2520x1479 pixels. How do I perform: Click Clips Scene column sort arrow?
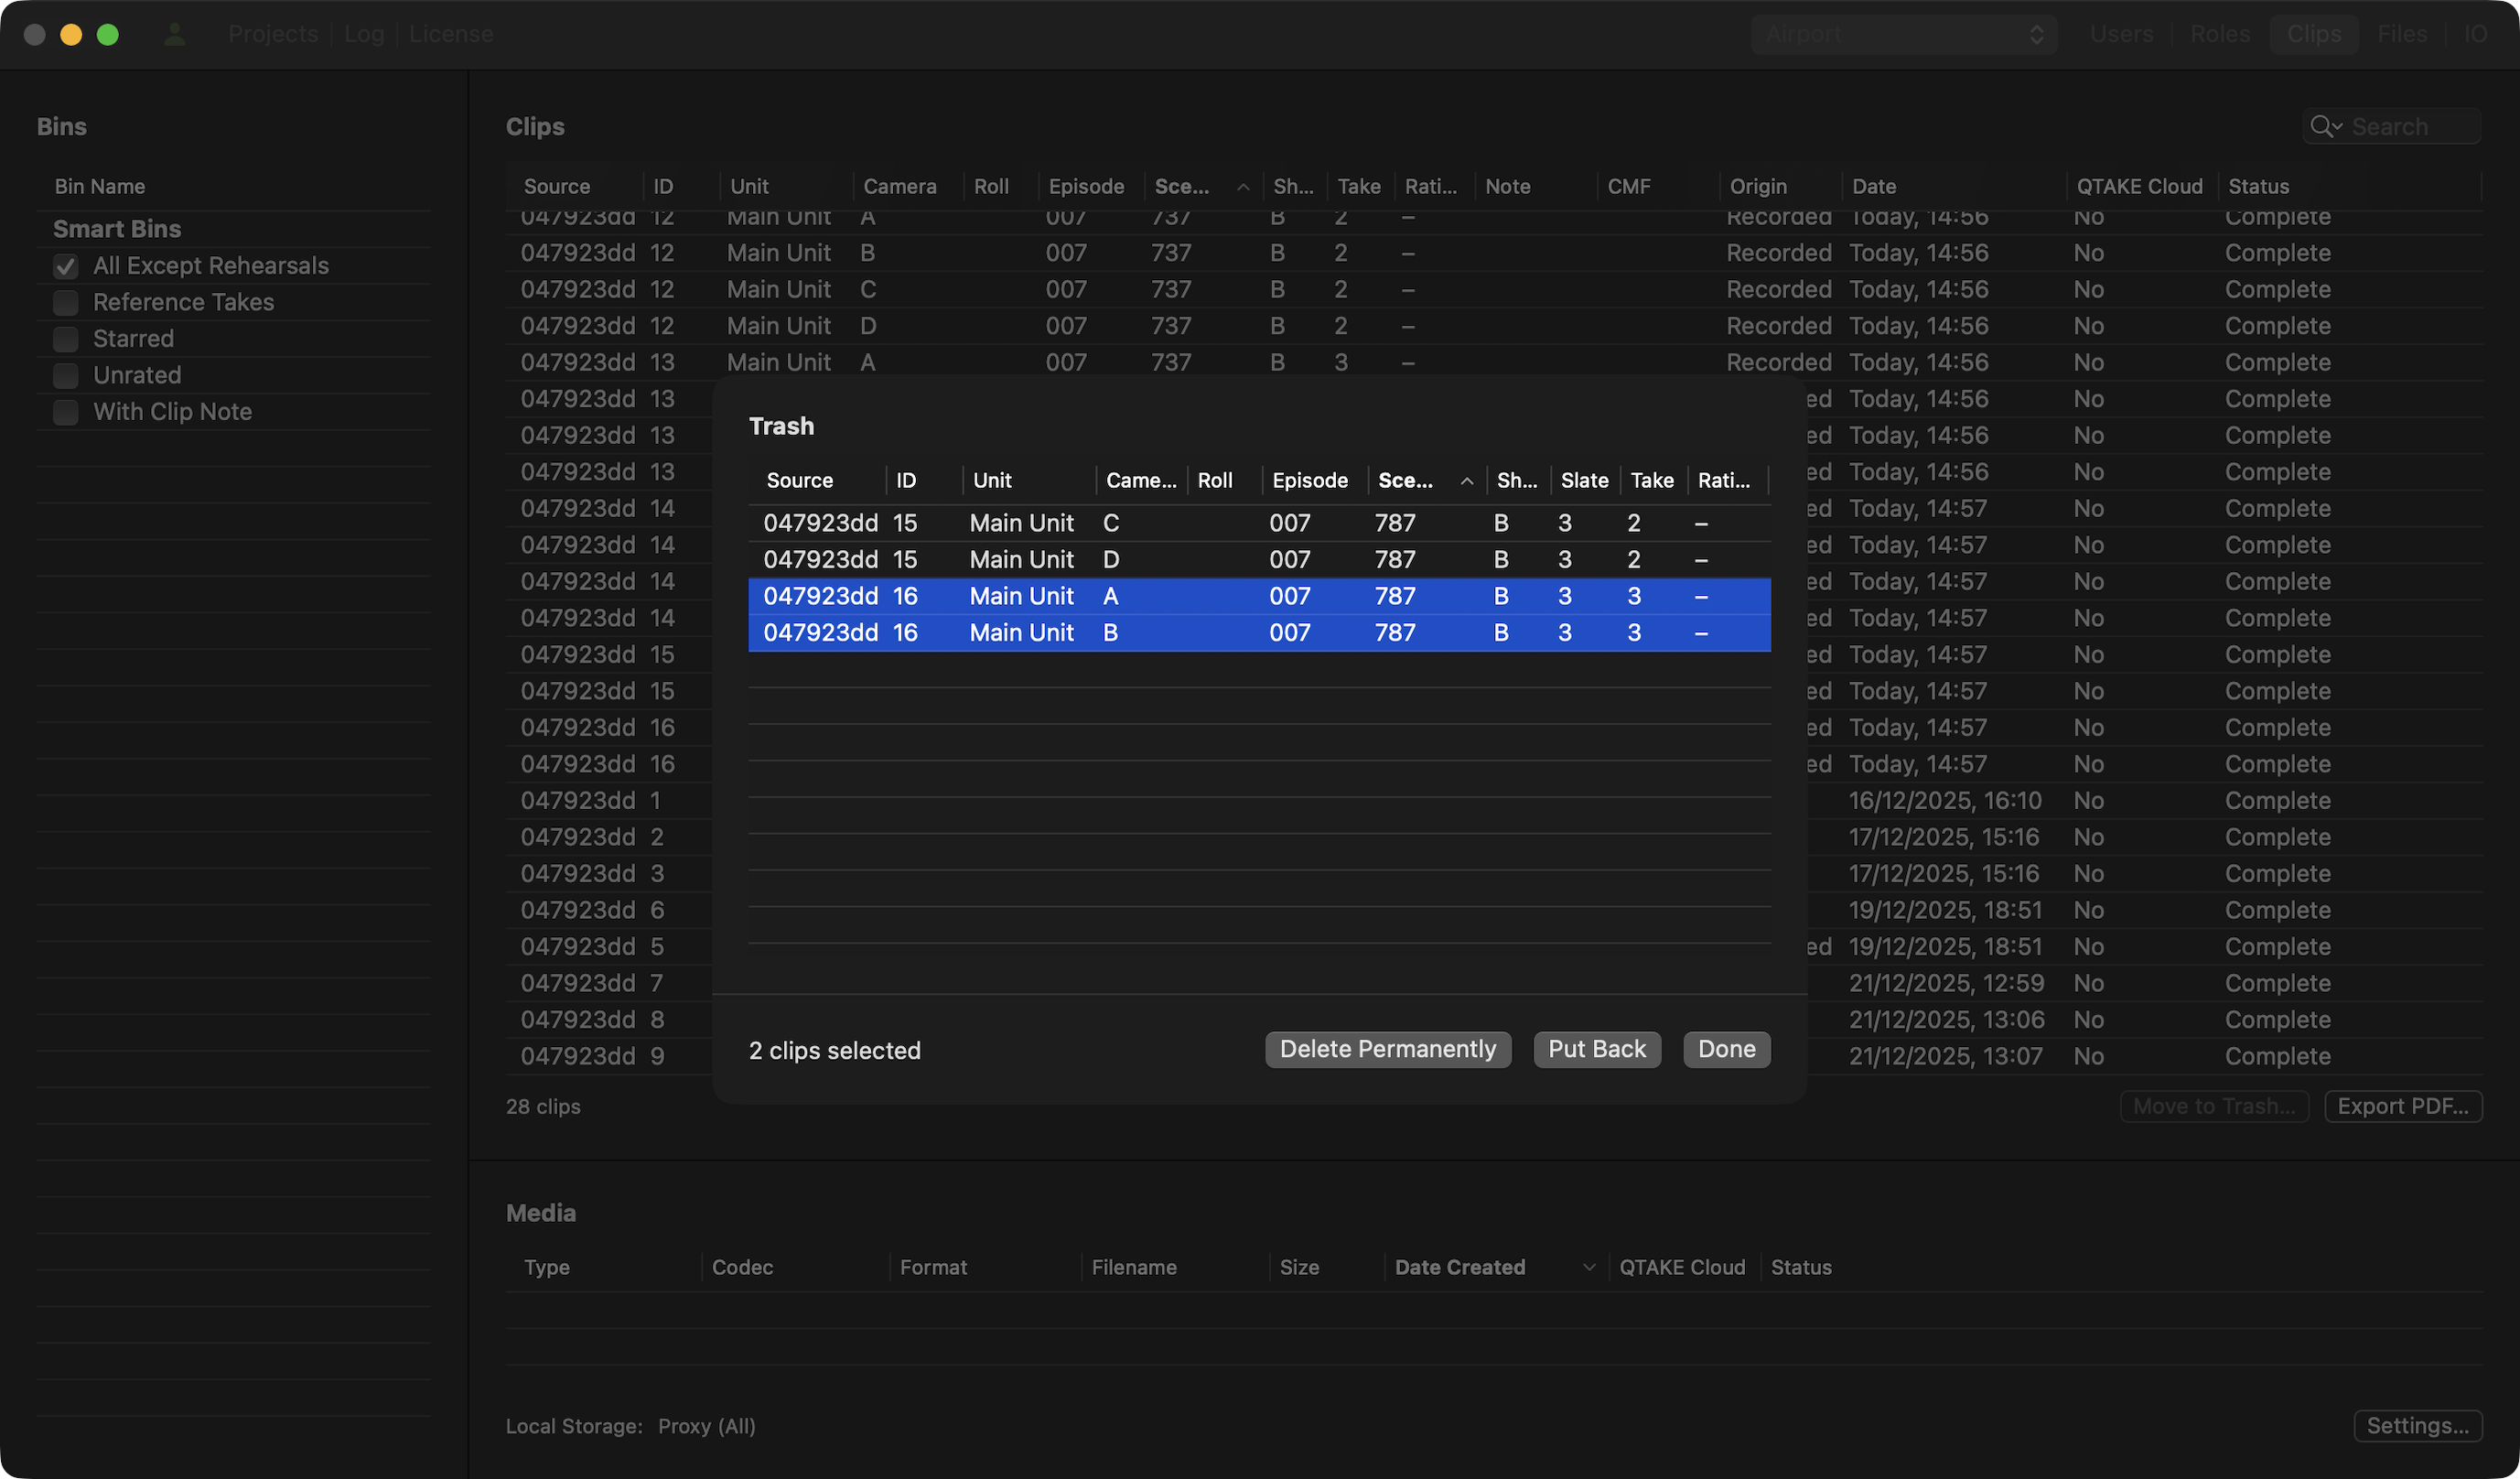(1242, 187)
